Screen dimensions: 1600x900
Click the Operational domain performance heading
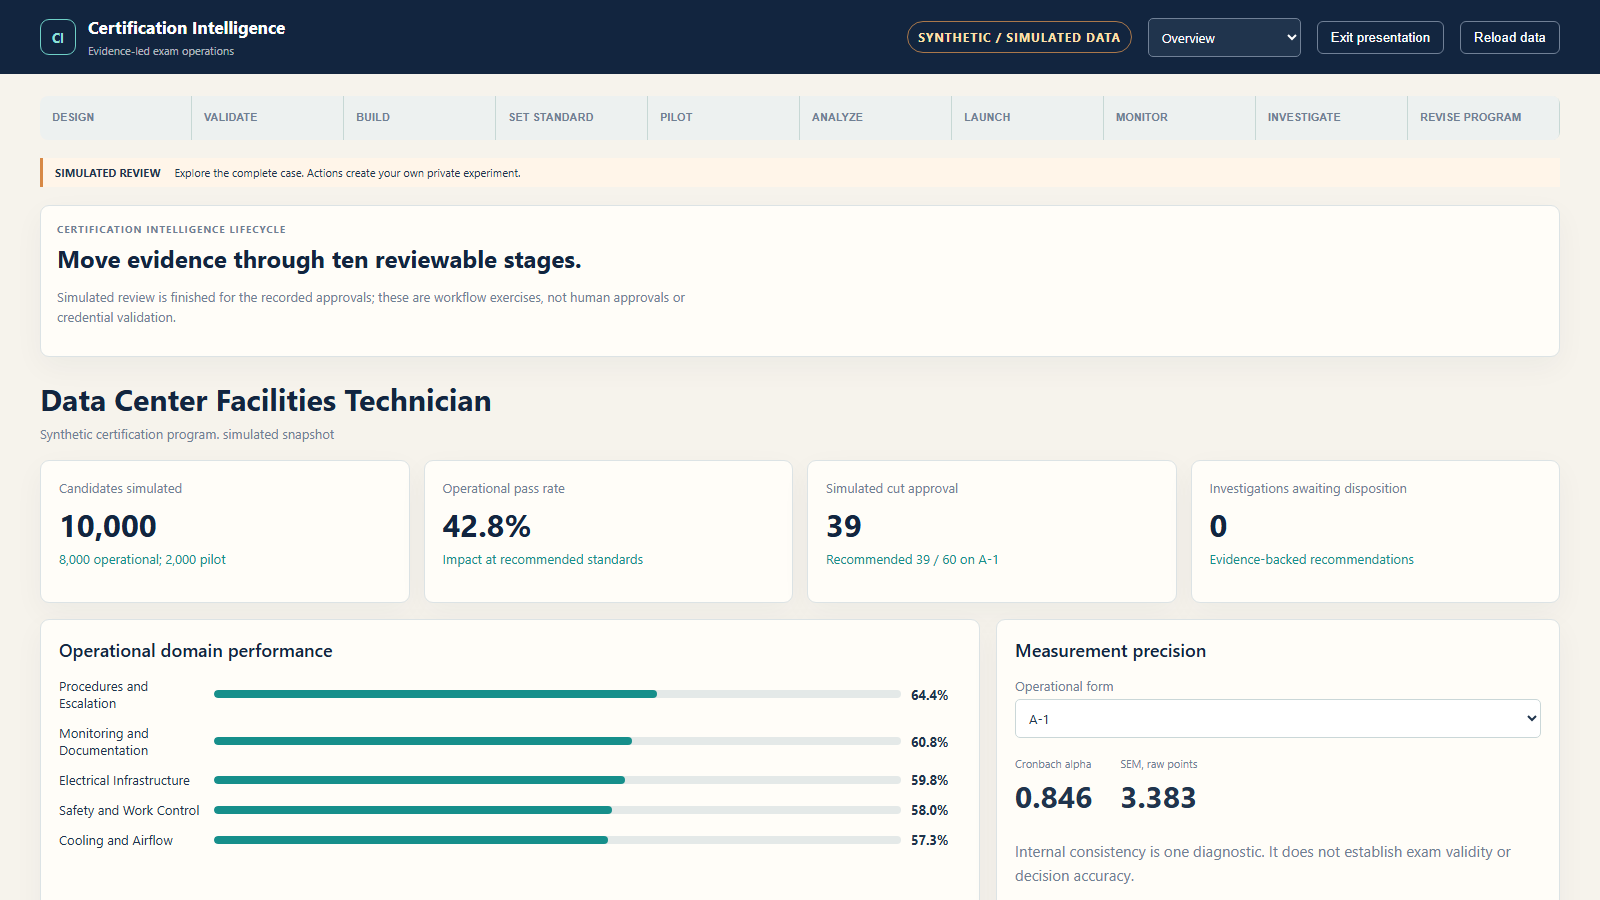(196, 651)
